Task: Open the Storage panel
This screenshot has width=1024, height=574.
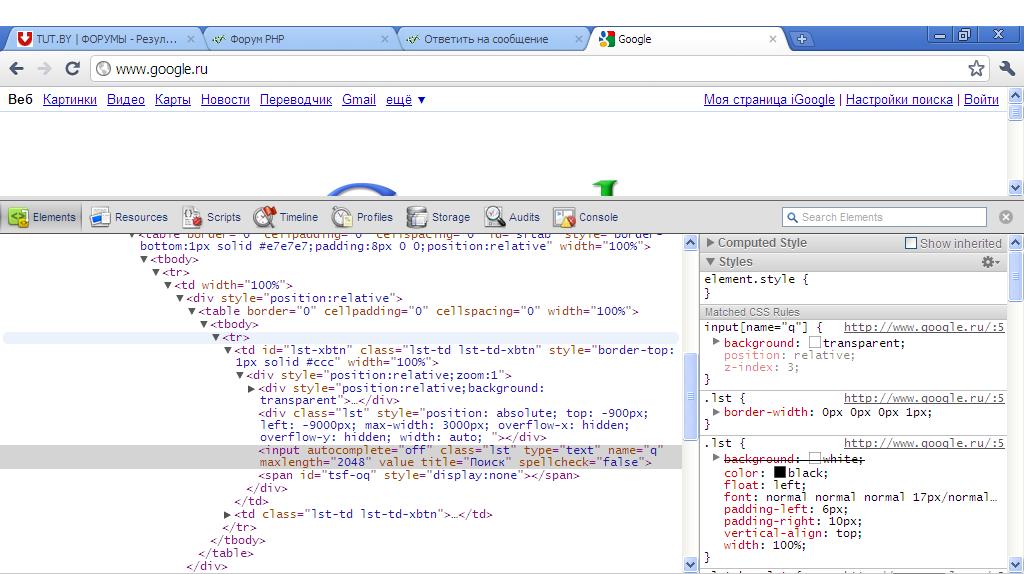Action: pos(438,217)
